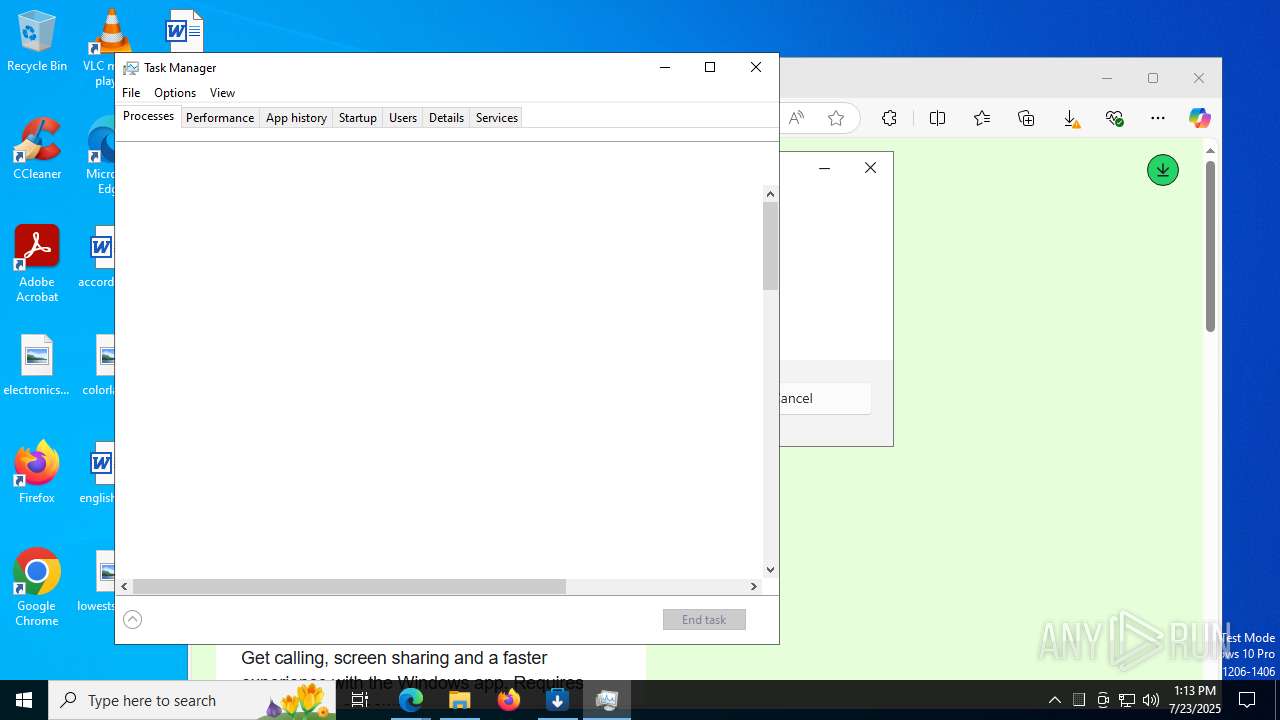Click the End task button
This screenshot has height=720, width=1280.
(x=704, y=620)
